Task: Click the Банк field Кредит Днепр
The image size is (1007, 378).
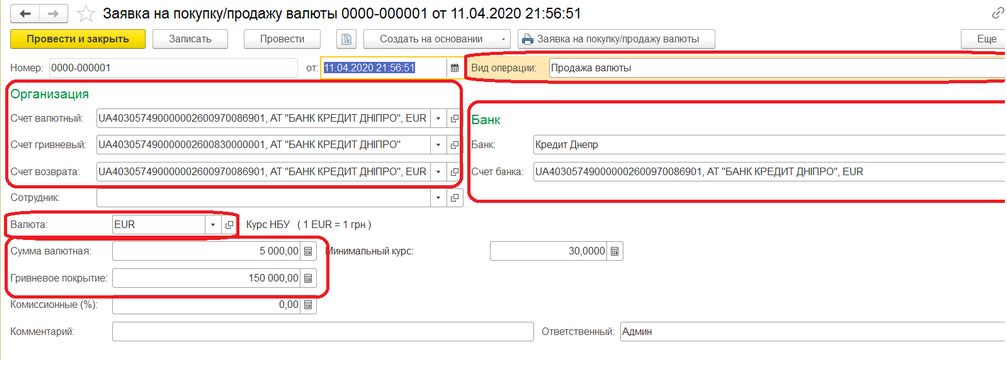Action: pyautogui.click(x=769, y=145)
